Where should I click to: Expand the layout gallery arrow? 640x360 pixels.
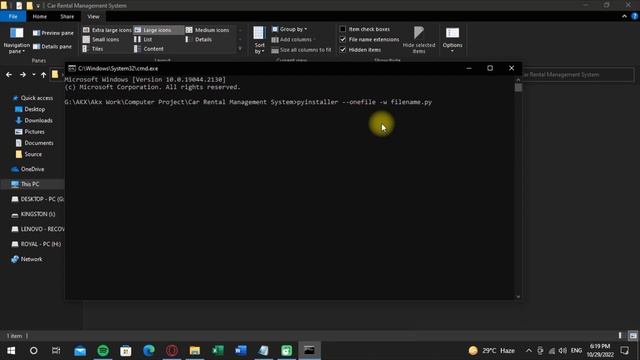240,49
